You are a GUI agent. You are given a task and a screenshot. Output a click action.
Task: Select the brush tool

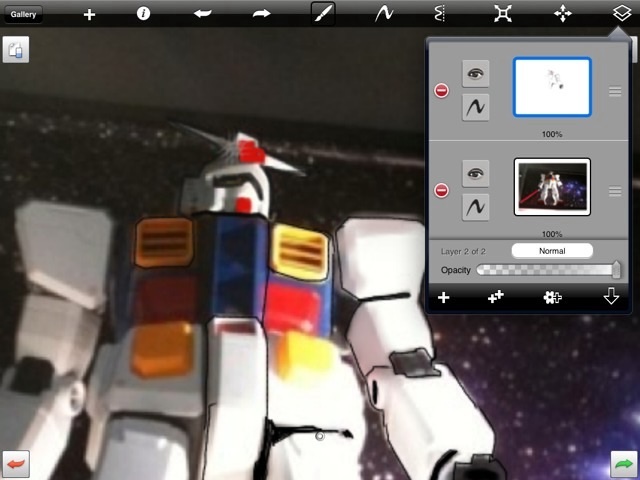(323, 14)
